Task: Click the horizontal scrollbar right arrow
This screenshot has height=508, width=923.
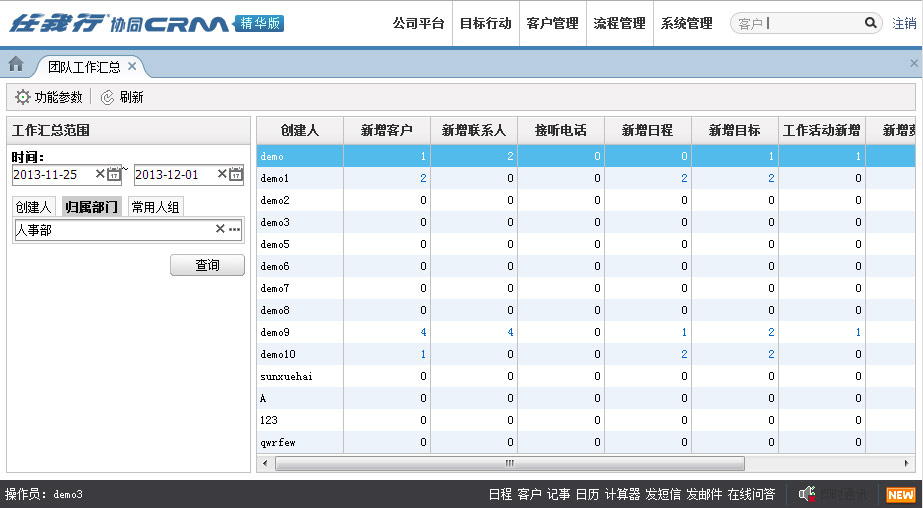Action: coord(908,463)
